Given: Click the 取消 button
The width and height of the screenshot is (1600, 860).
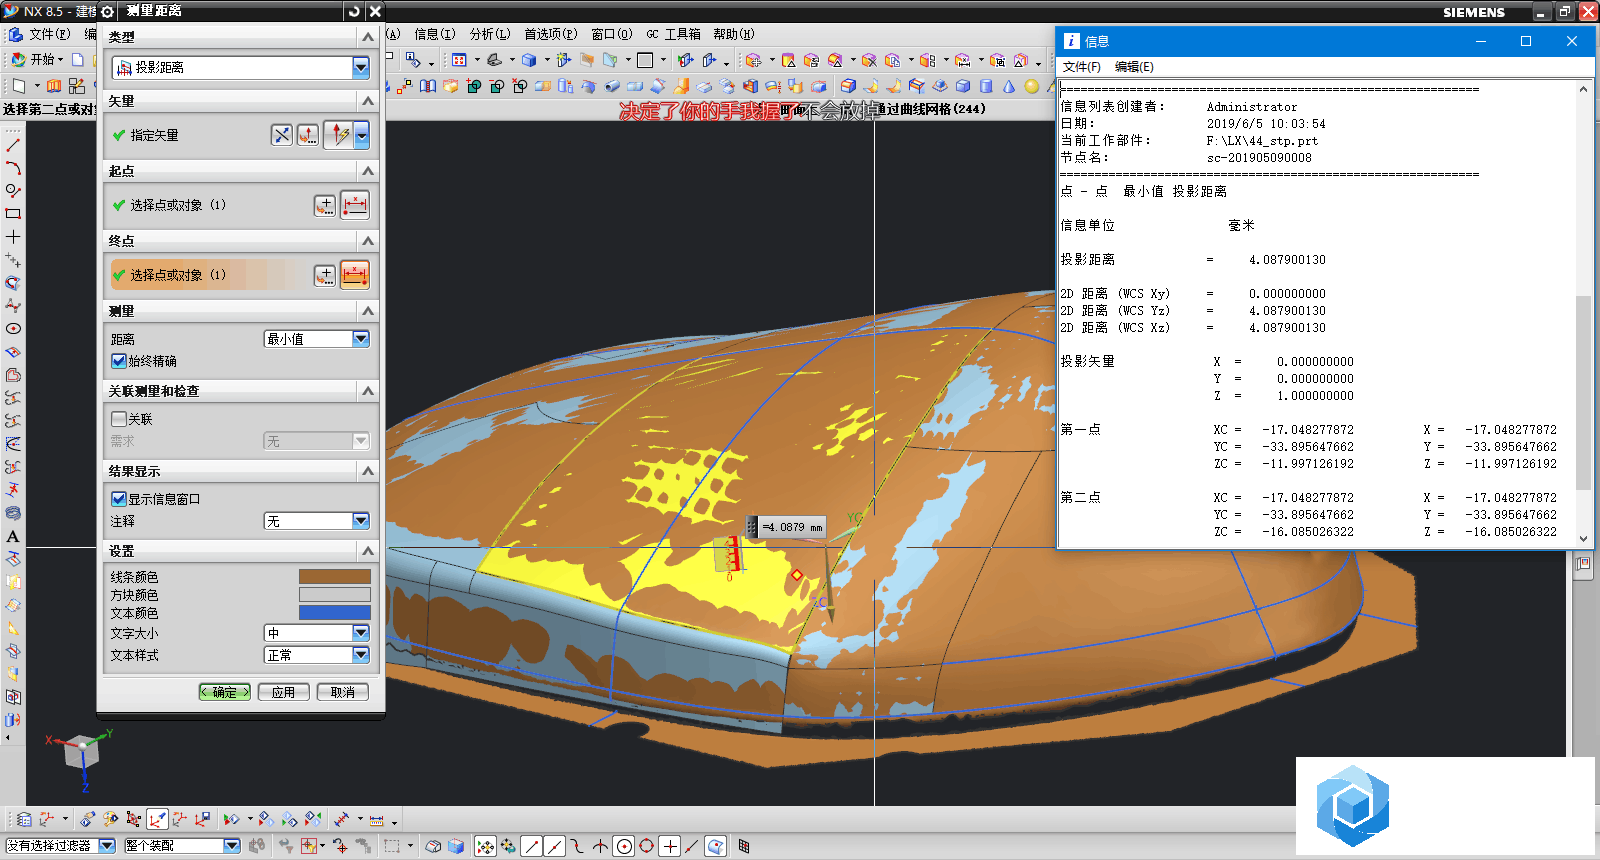Looking at the screenshot, I should (x=343, y=692).
